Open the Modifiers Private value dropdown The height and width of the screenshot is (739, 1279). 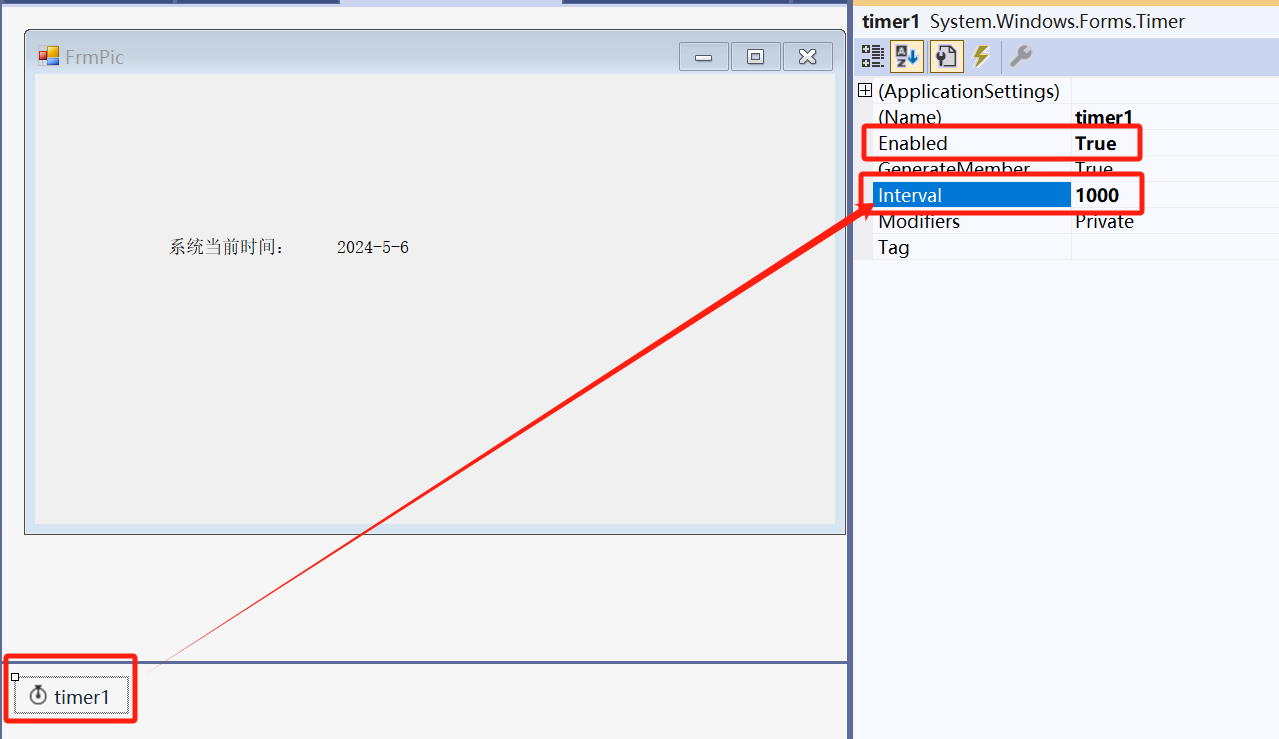[x=1170, y=221]
